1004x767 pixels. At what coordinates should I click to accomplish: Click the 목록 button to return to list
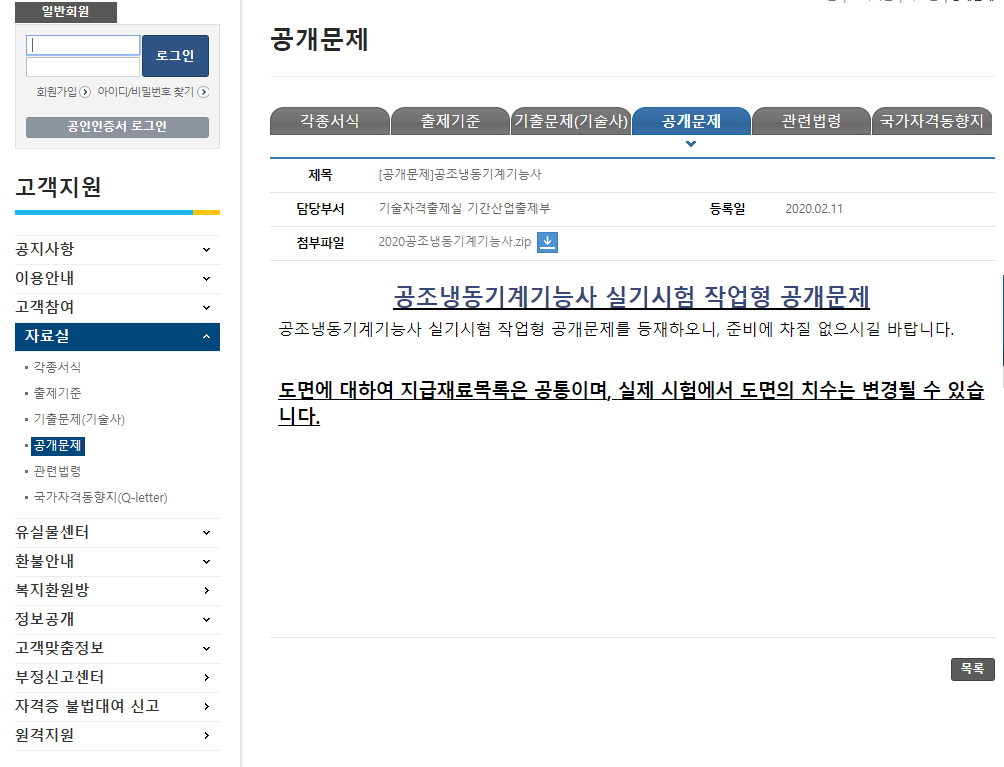[972, 669]
